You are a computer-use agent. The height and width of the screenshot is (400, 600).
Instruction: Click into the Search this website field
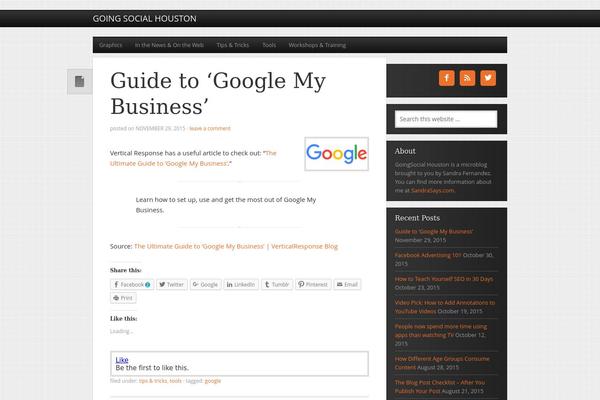(x=446, y=119)
